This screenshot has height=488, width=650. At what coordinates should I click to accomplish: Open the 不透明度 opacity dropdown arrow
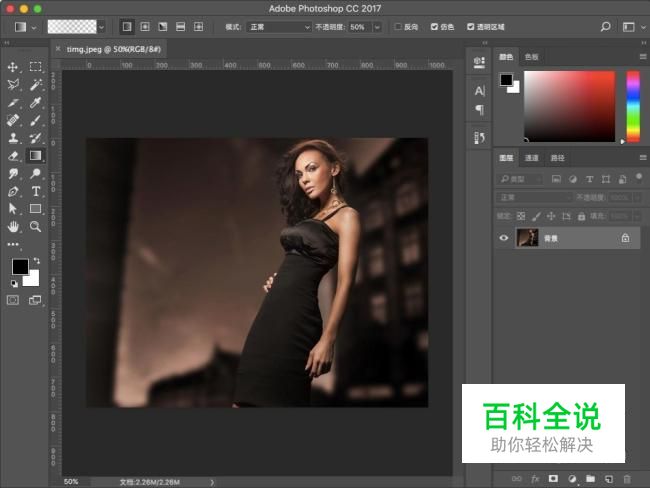pyautogui.click(x=377, y=27)
